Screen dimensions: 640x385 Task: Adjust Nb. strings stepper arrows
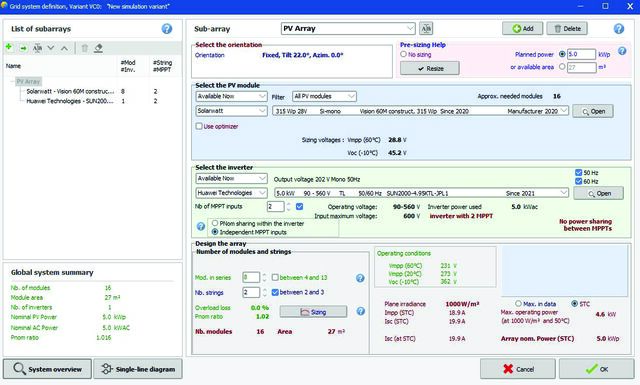coord(264,292)
